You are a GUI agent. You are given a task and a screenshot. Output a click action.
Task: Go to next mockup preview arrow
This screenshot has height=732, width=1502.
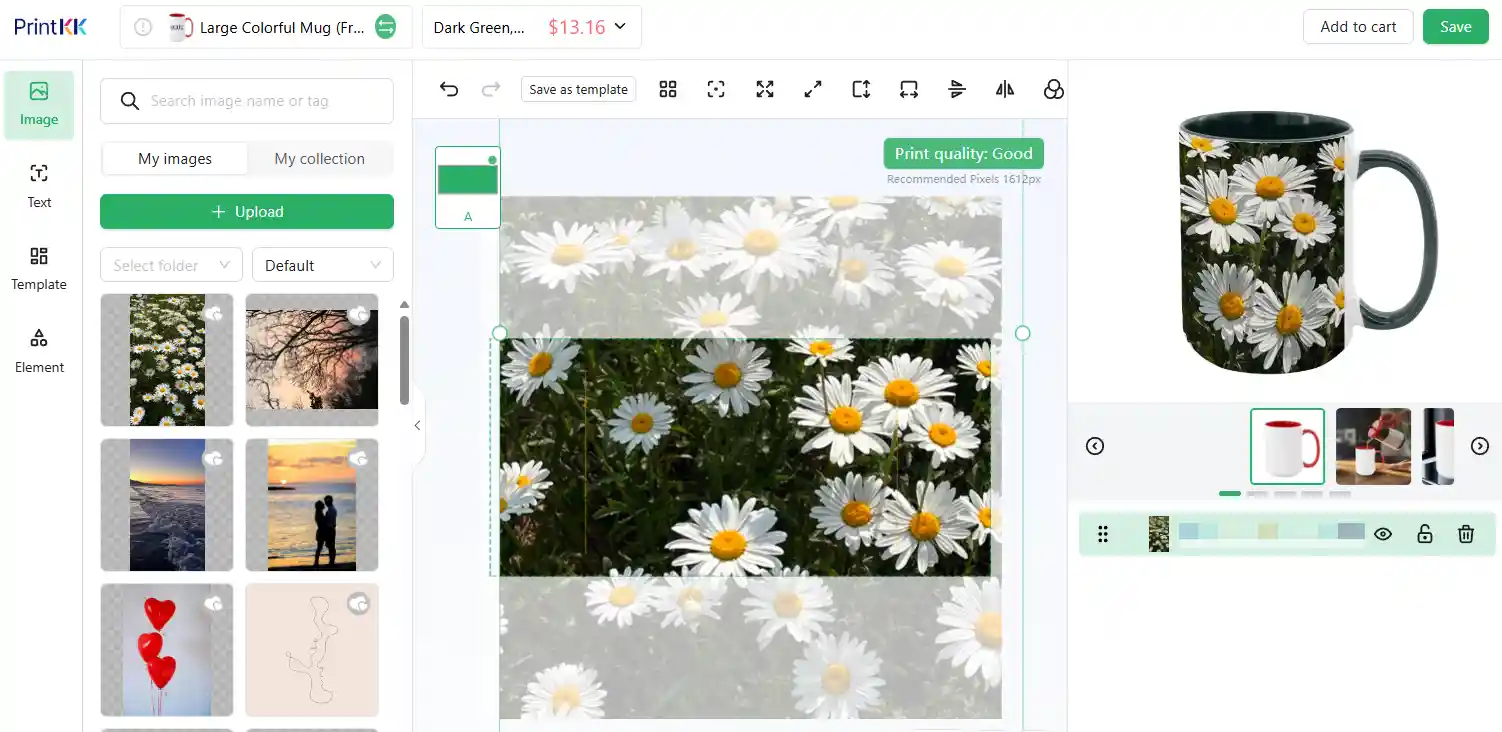pyautogui.click(x=1480, y=446)
